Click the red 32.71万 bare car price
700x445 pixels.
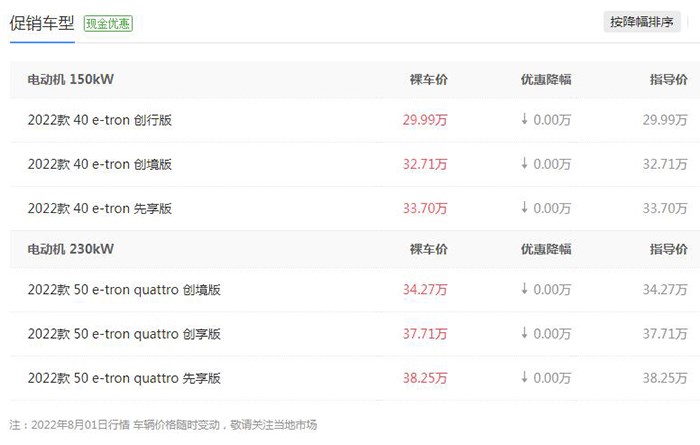(425, 164)
